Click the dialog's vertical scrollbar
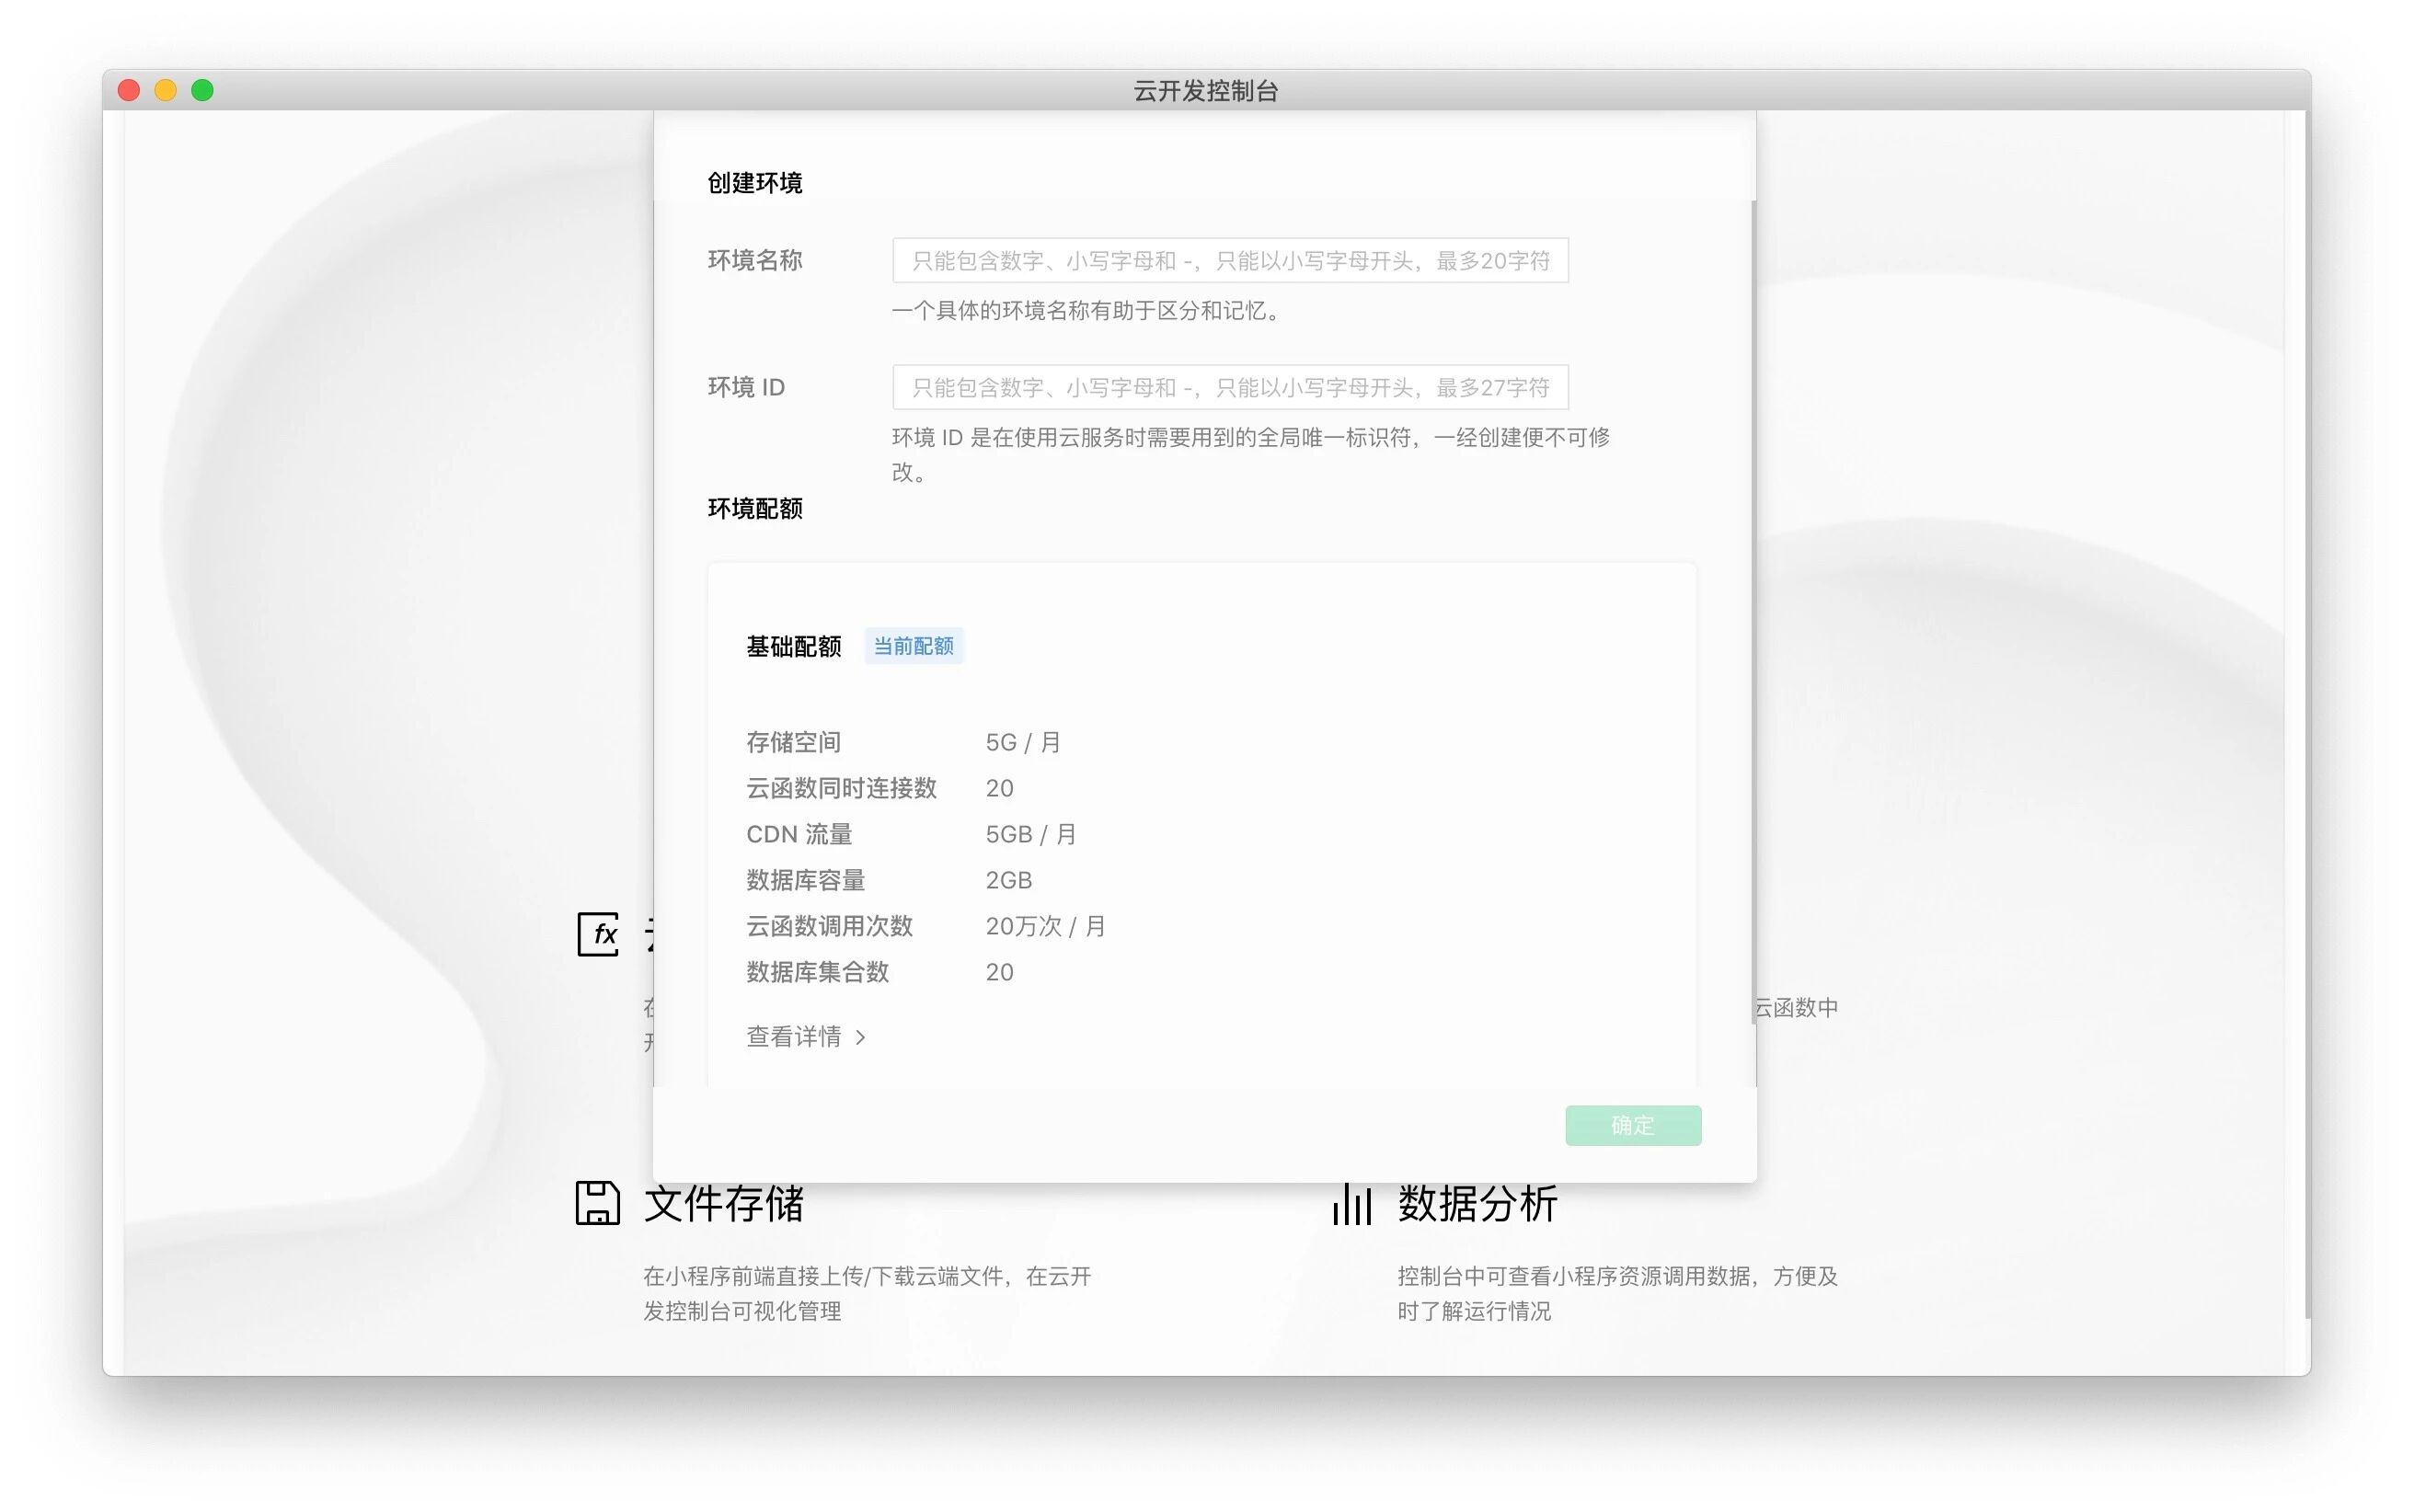 coord(1753,610)
